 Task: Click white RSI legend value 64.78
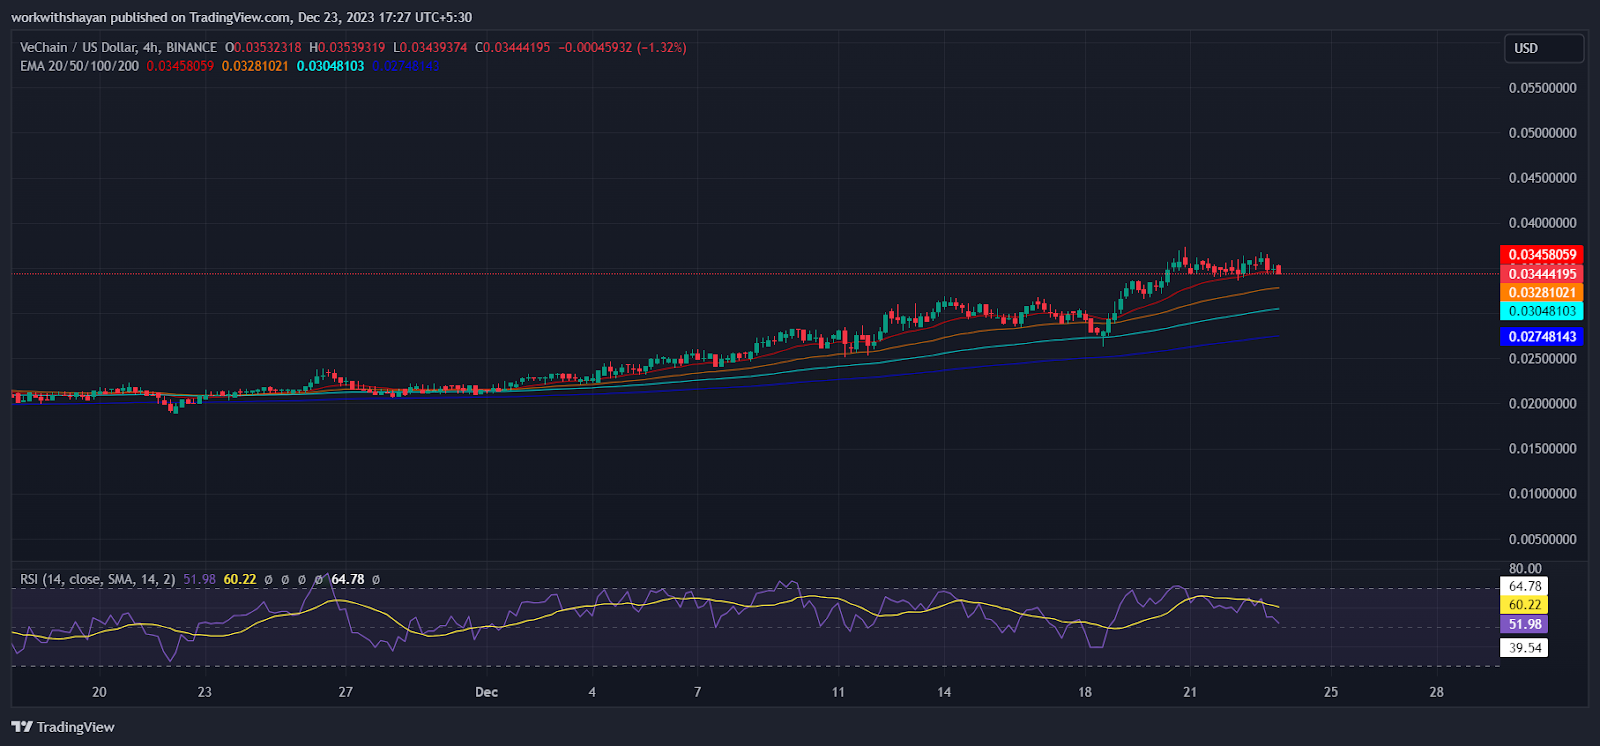[x=348, y=579]
